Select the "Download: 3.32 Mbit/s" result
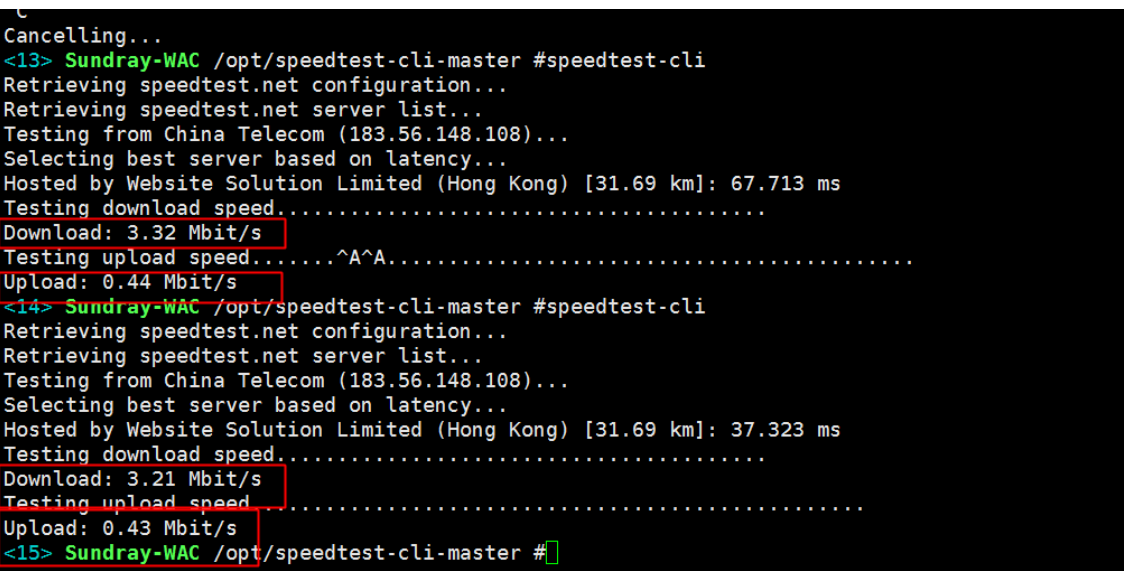The height and width of the screenshot is (571, 1124). coord(133,234)
